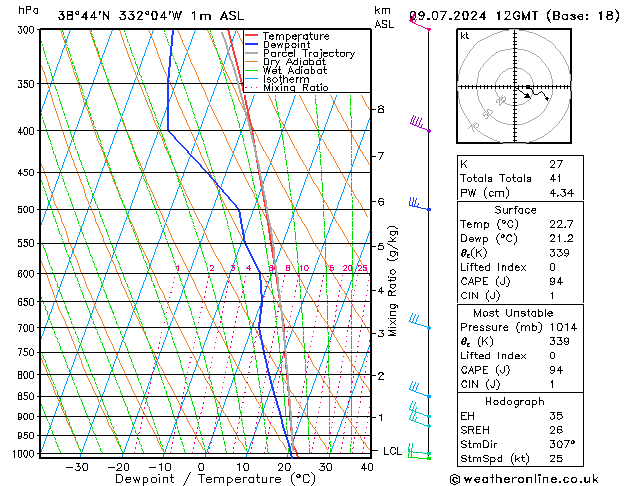Click the Most Unstable section heading
The image size is (629, 486).
point(513,313)
